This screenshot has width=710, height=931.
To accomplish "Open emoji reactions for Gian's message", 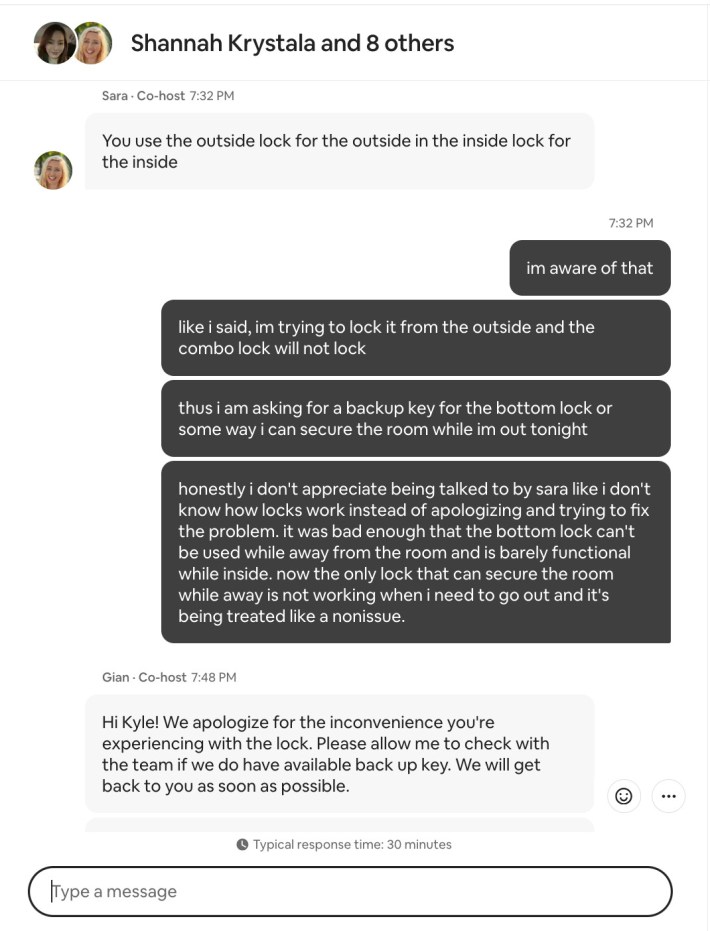I will 624,796.
